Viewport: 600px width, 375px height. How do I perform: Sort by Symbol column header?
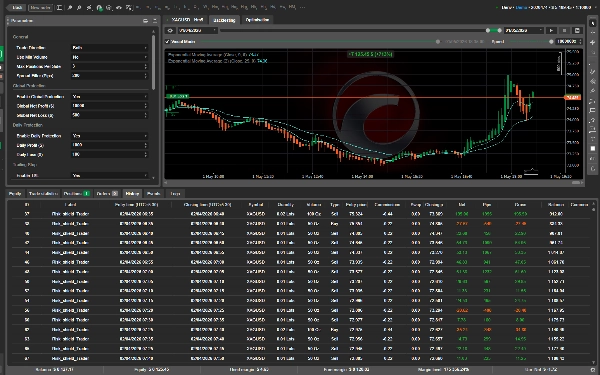tap(256, 205)
